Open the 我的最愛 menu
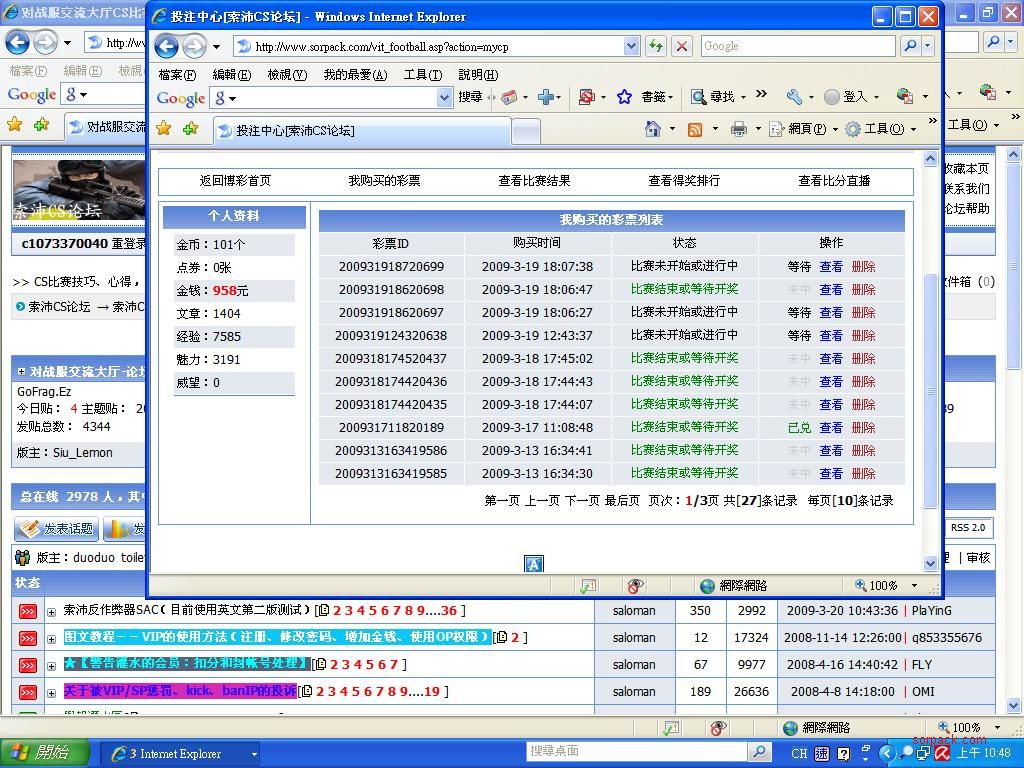 (356, 74)
